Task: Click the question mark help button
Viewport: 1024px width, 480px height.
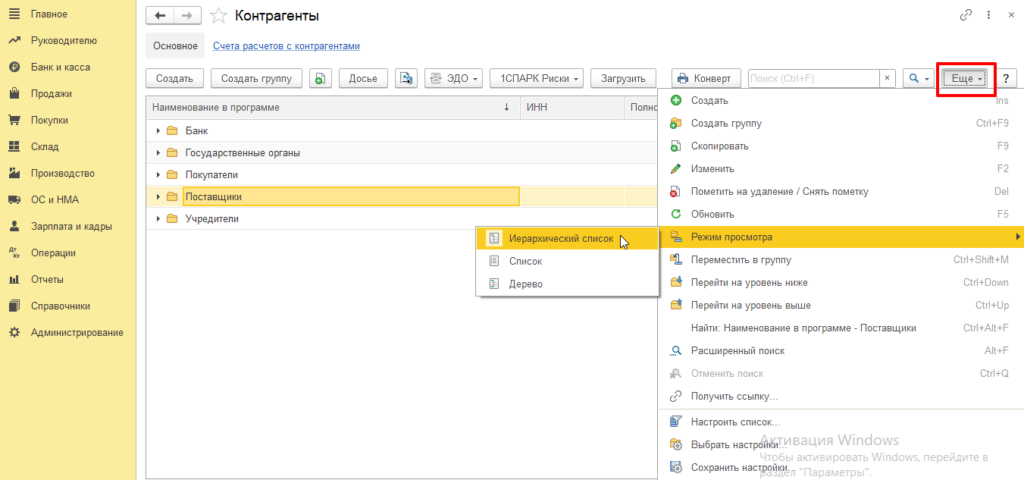Action: [x=1006, y=78]
